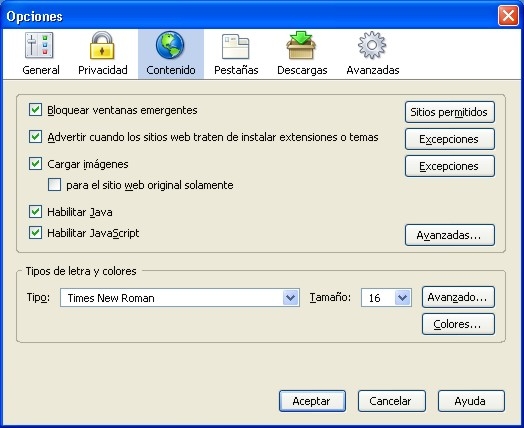Open font Avanzado... button
The image size is (524, 428).
click(x=458, y=297)
